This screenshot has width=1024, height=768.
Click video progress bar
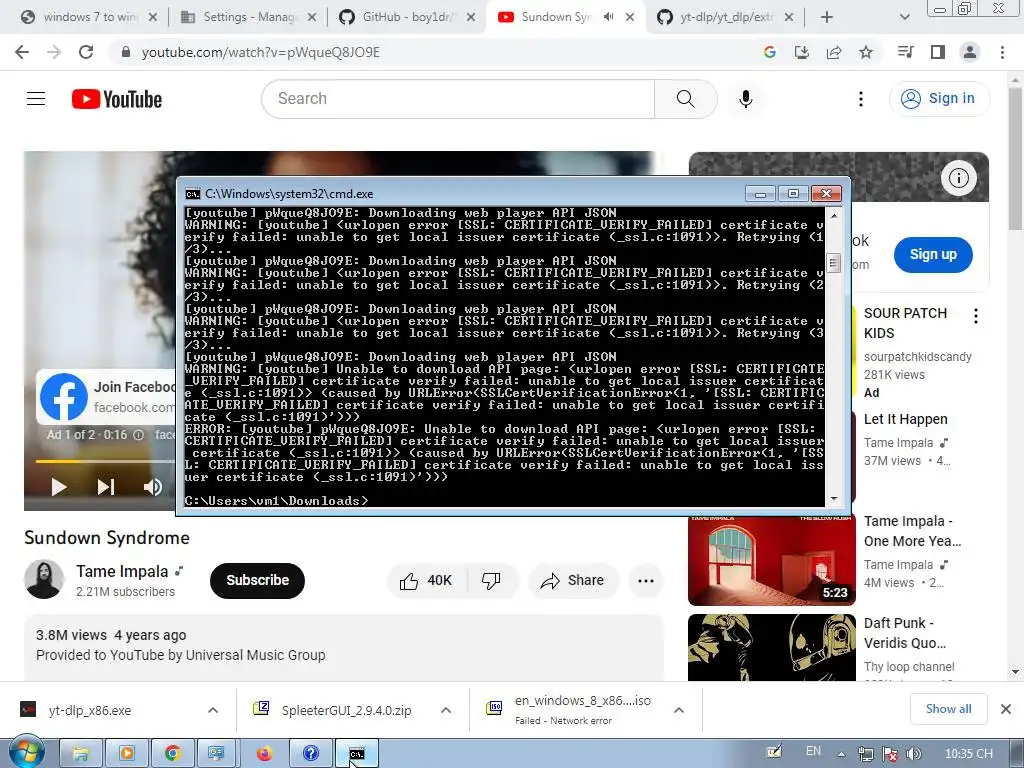(x=104, y=461)
